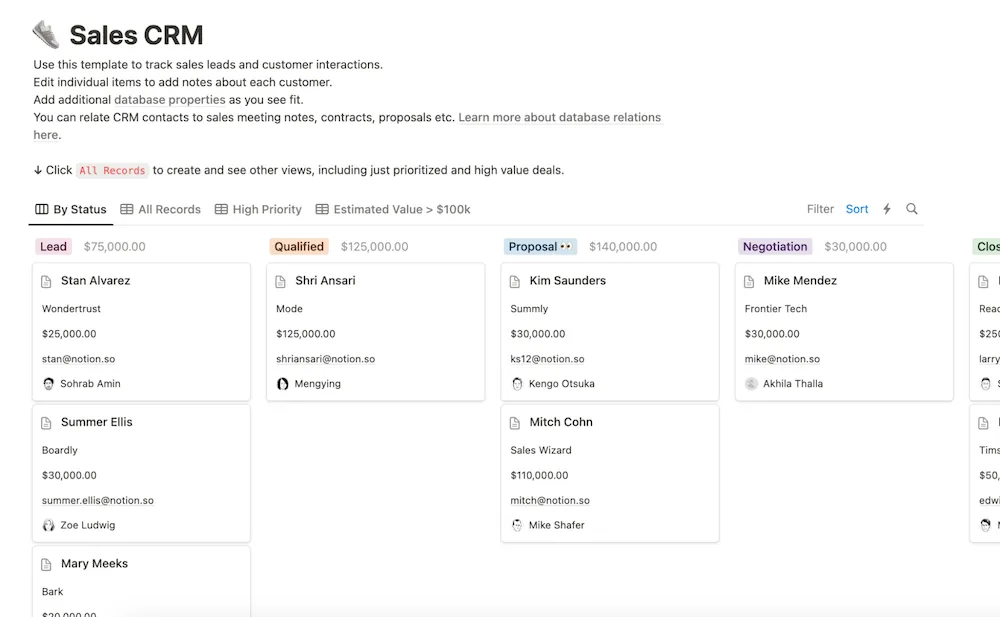Image resolution: width=1000 pixels, height=617 pixels.
Task: Click the shoe emoji next to Sales CRM title
Action: tap(43, 33)
